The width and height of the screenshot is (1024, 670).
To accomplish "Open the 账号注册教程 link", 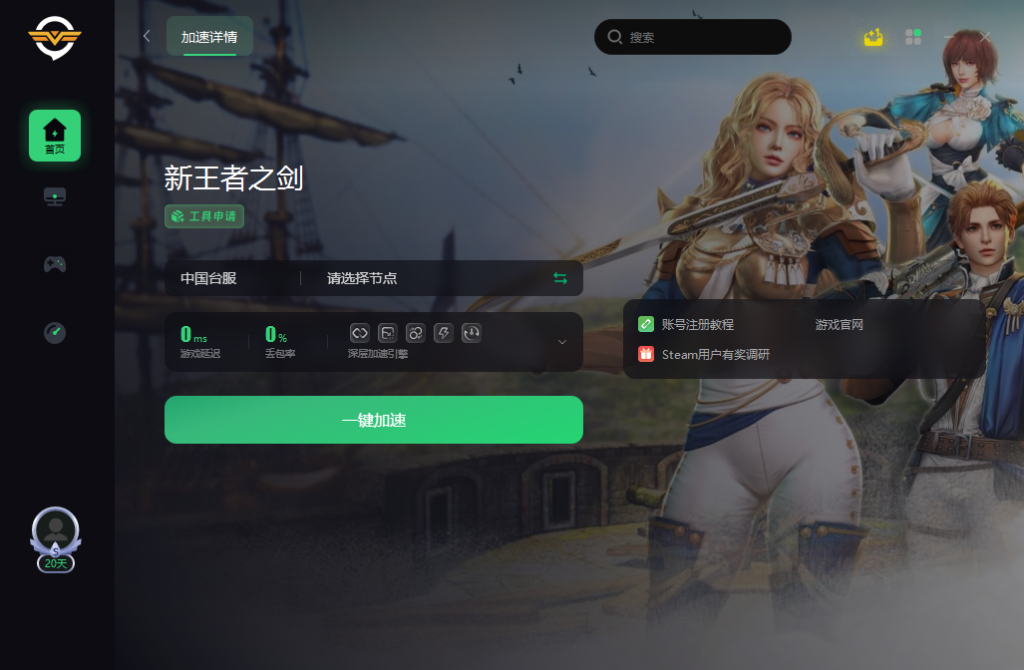I will [697, 325].
